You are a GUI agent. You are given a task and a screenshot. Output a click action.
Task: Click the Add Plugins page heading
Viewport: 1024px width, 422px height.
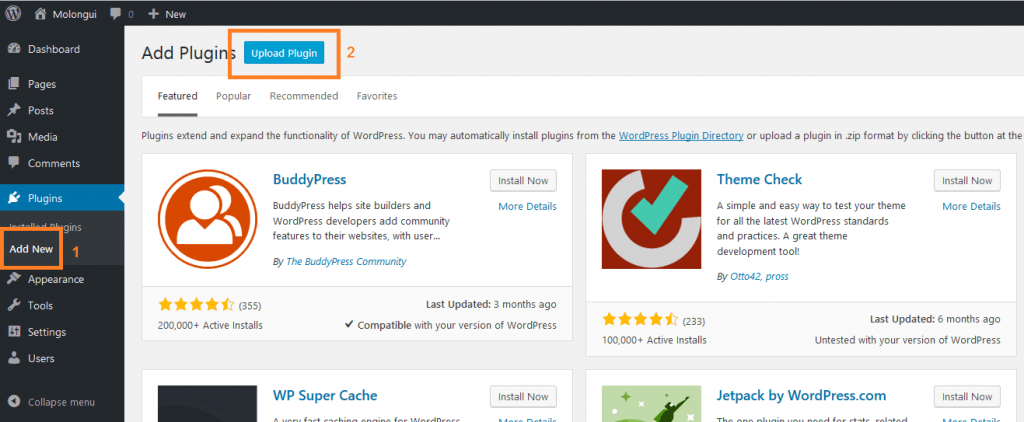(x=188, y=54)
